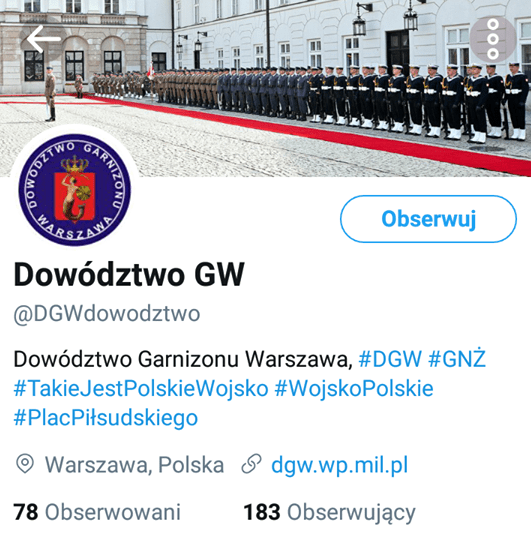Click the Dowództwo Garnizonu Warszawa bio text
Viewport: 531px width, 557px height.
(183, 359)
